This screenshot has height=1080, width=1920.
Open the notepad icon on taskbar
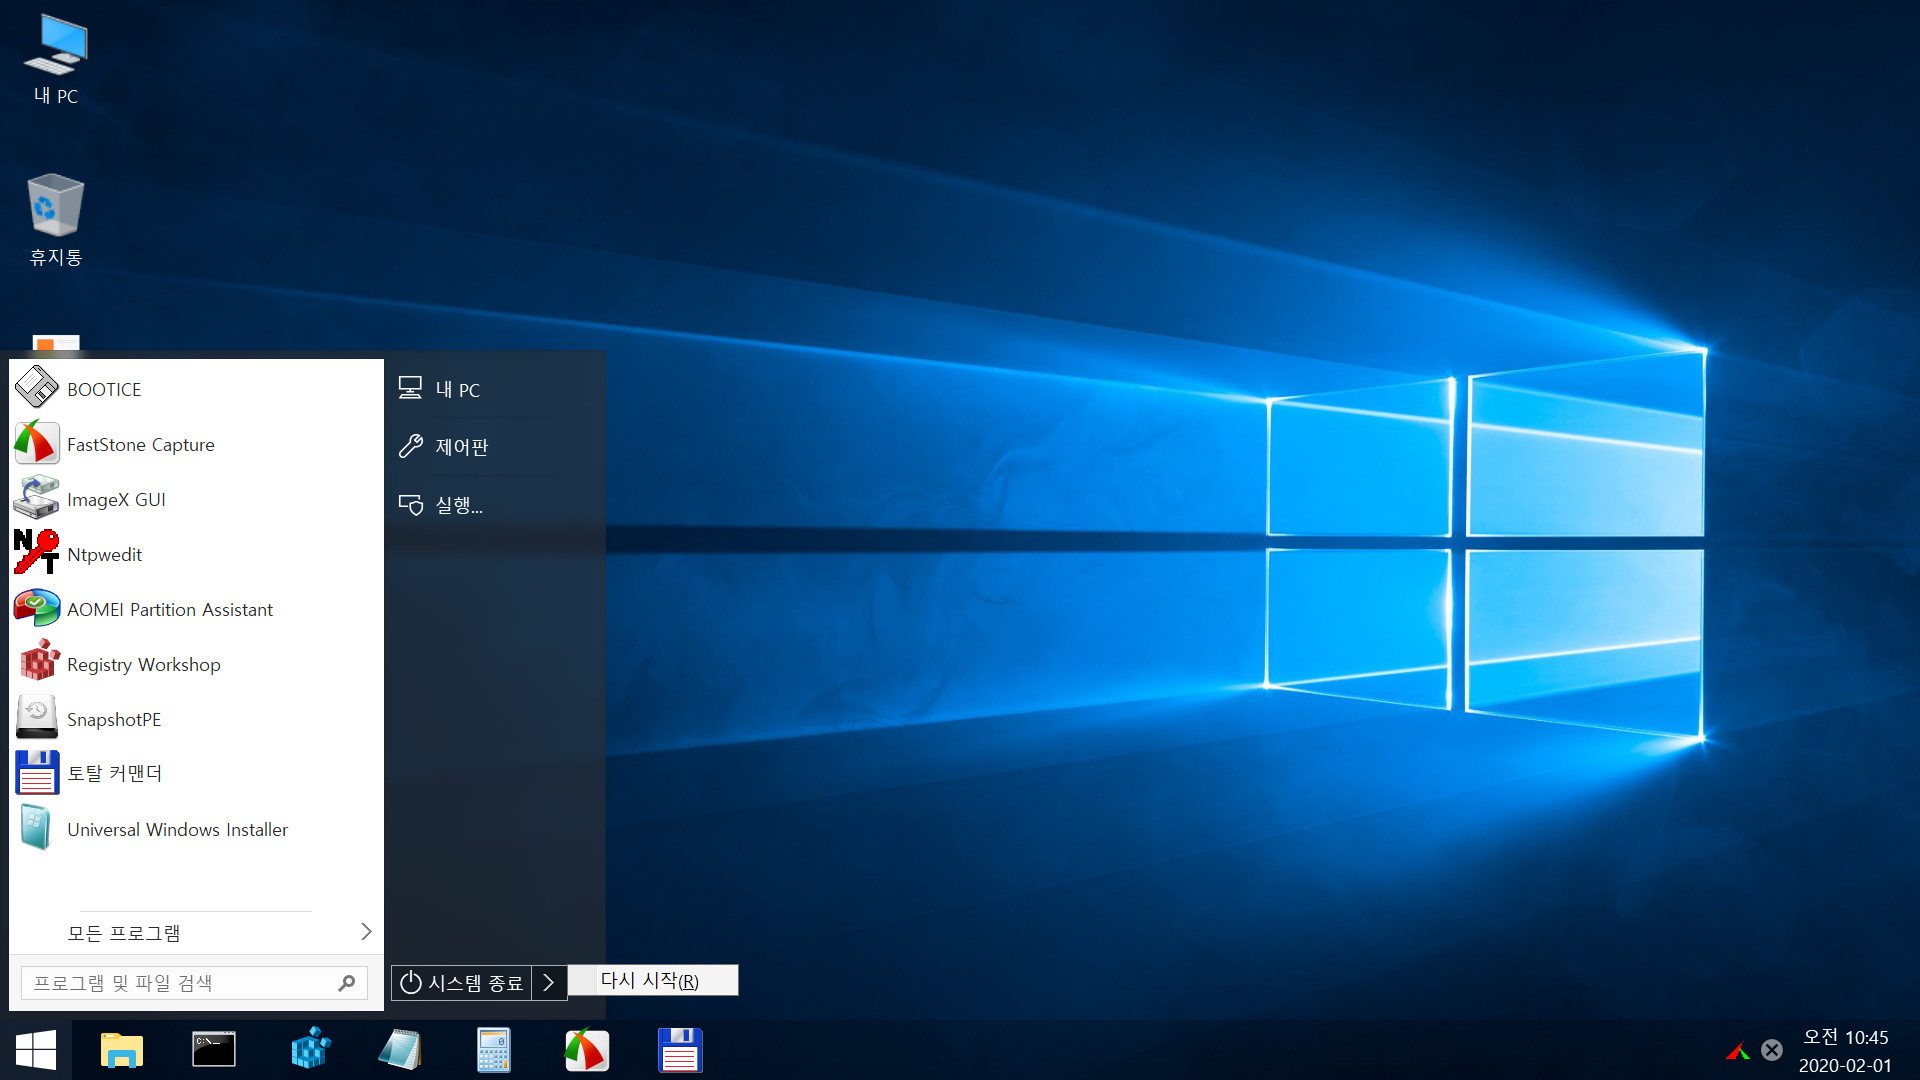pyautogui.click(x=400, y=1050)
